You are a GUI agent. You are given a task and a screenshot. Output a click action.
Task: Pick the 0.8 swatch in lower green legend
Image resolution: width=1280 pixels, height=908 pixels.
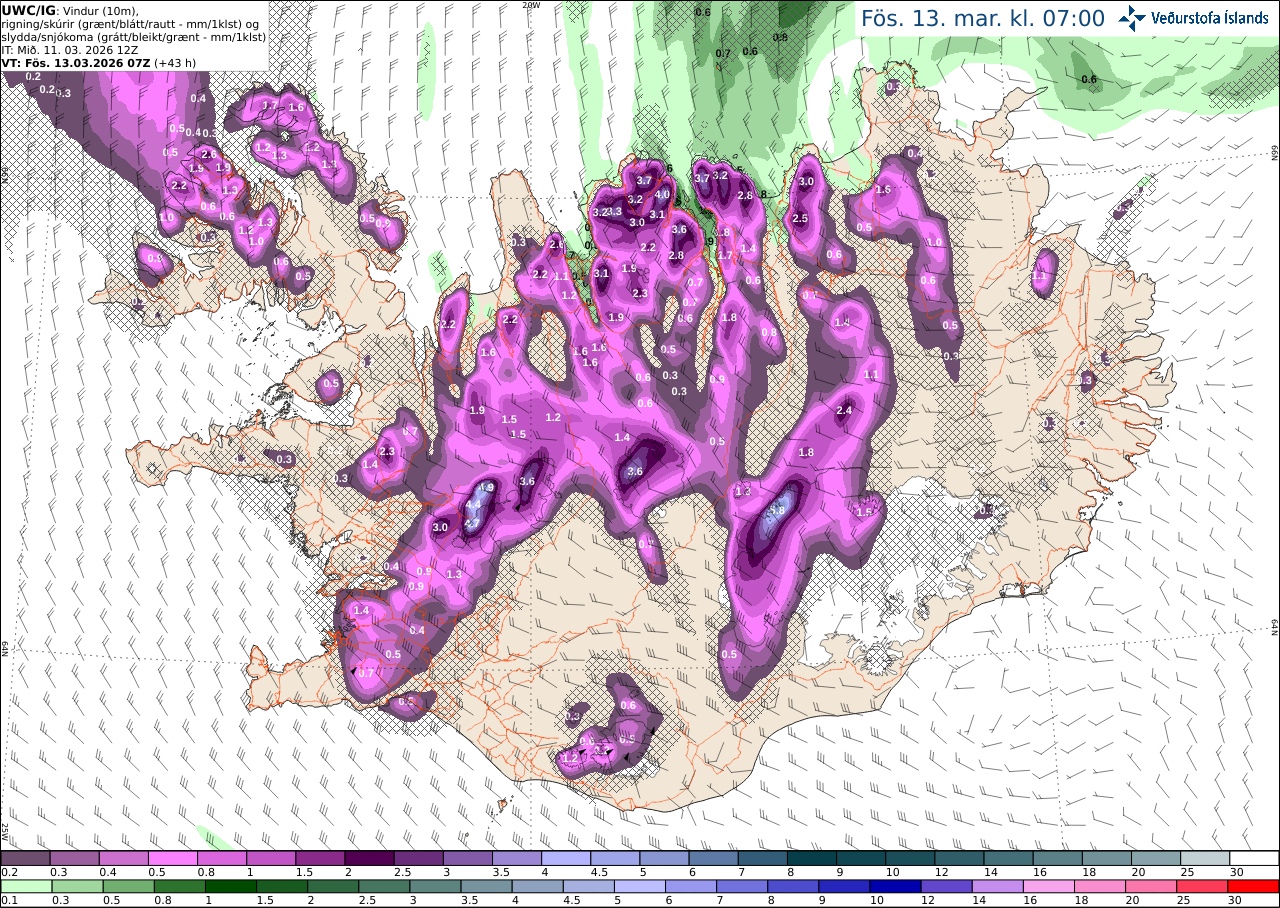(179, 886)
